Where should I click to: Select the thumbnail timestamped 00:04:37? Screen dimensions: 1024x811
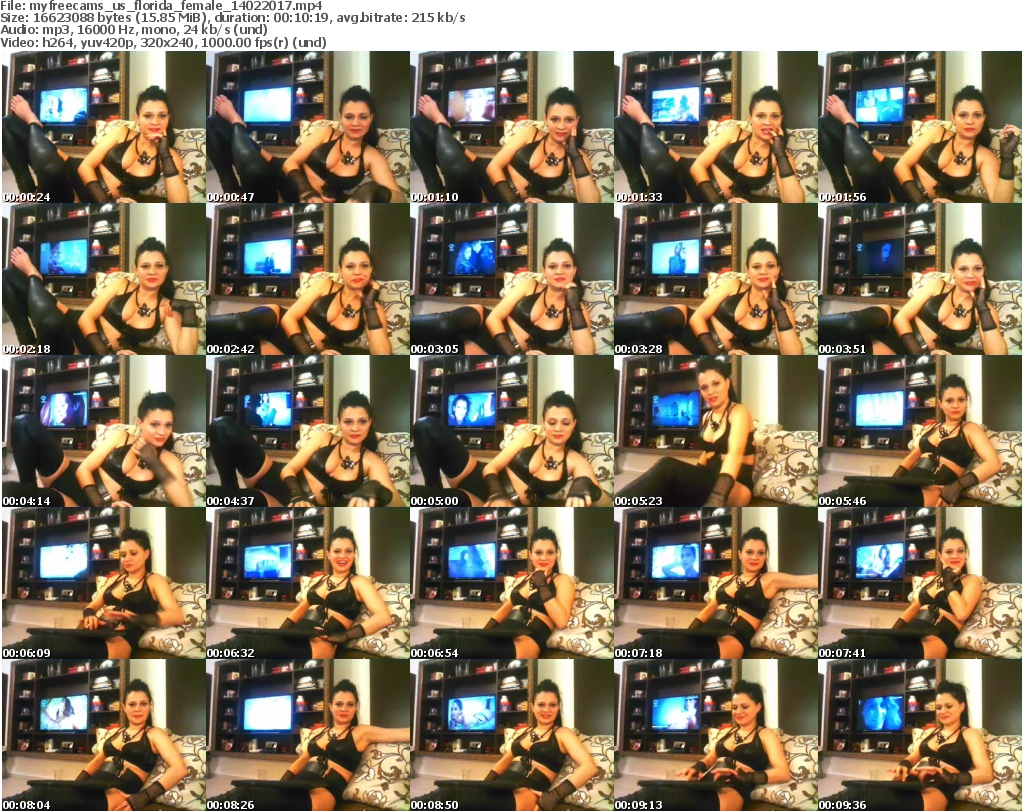click(308, 432)
